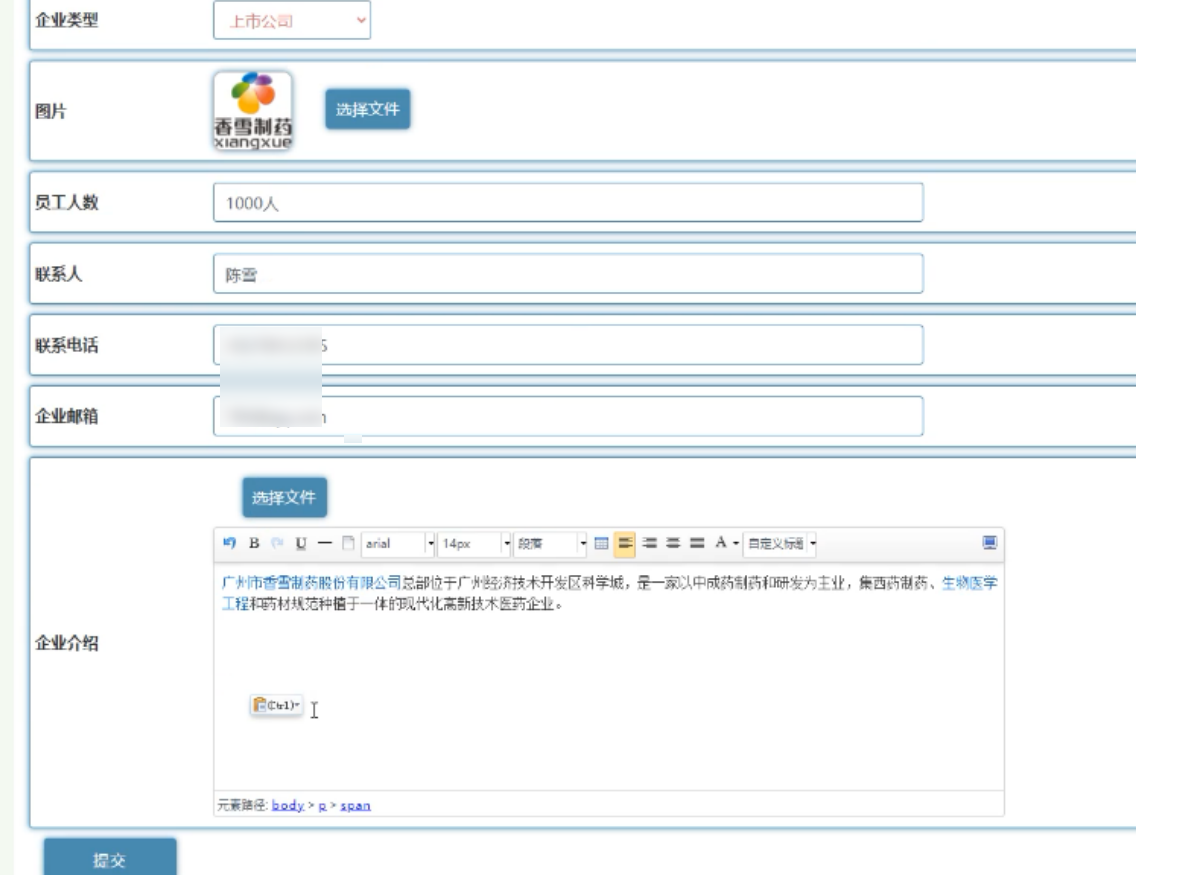
Task: Click the body link in the element path
Action: click(x=287, y=805)
